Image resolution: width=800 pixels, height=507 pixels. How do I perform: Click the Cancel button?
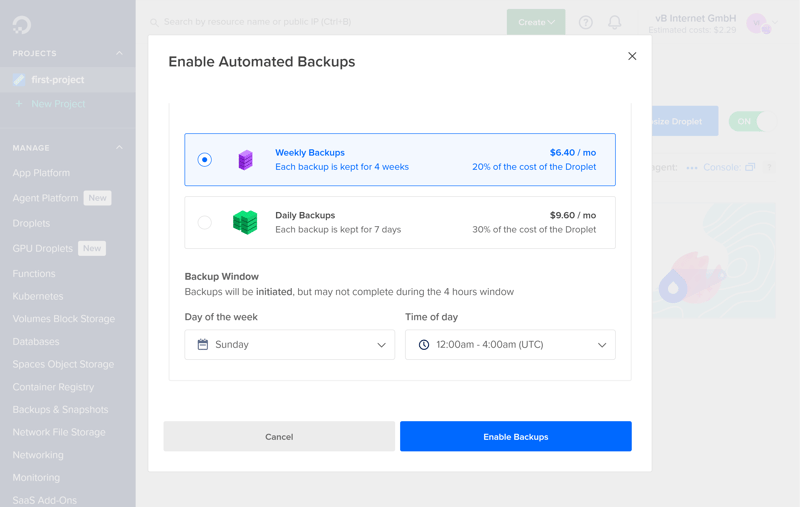coord(279,437)
